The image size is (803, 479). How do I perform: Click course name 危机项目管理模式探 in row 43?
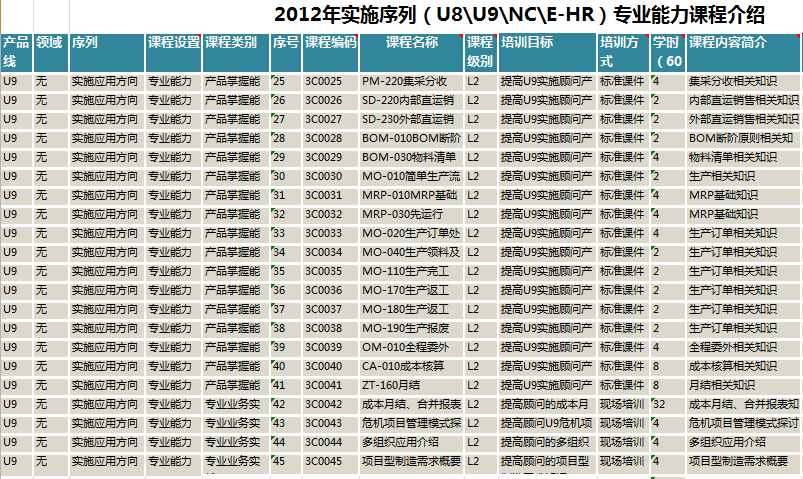[x=412, y=423]
